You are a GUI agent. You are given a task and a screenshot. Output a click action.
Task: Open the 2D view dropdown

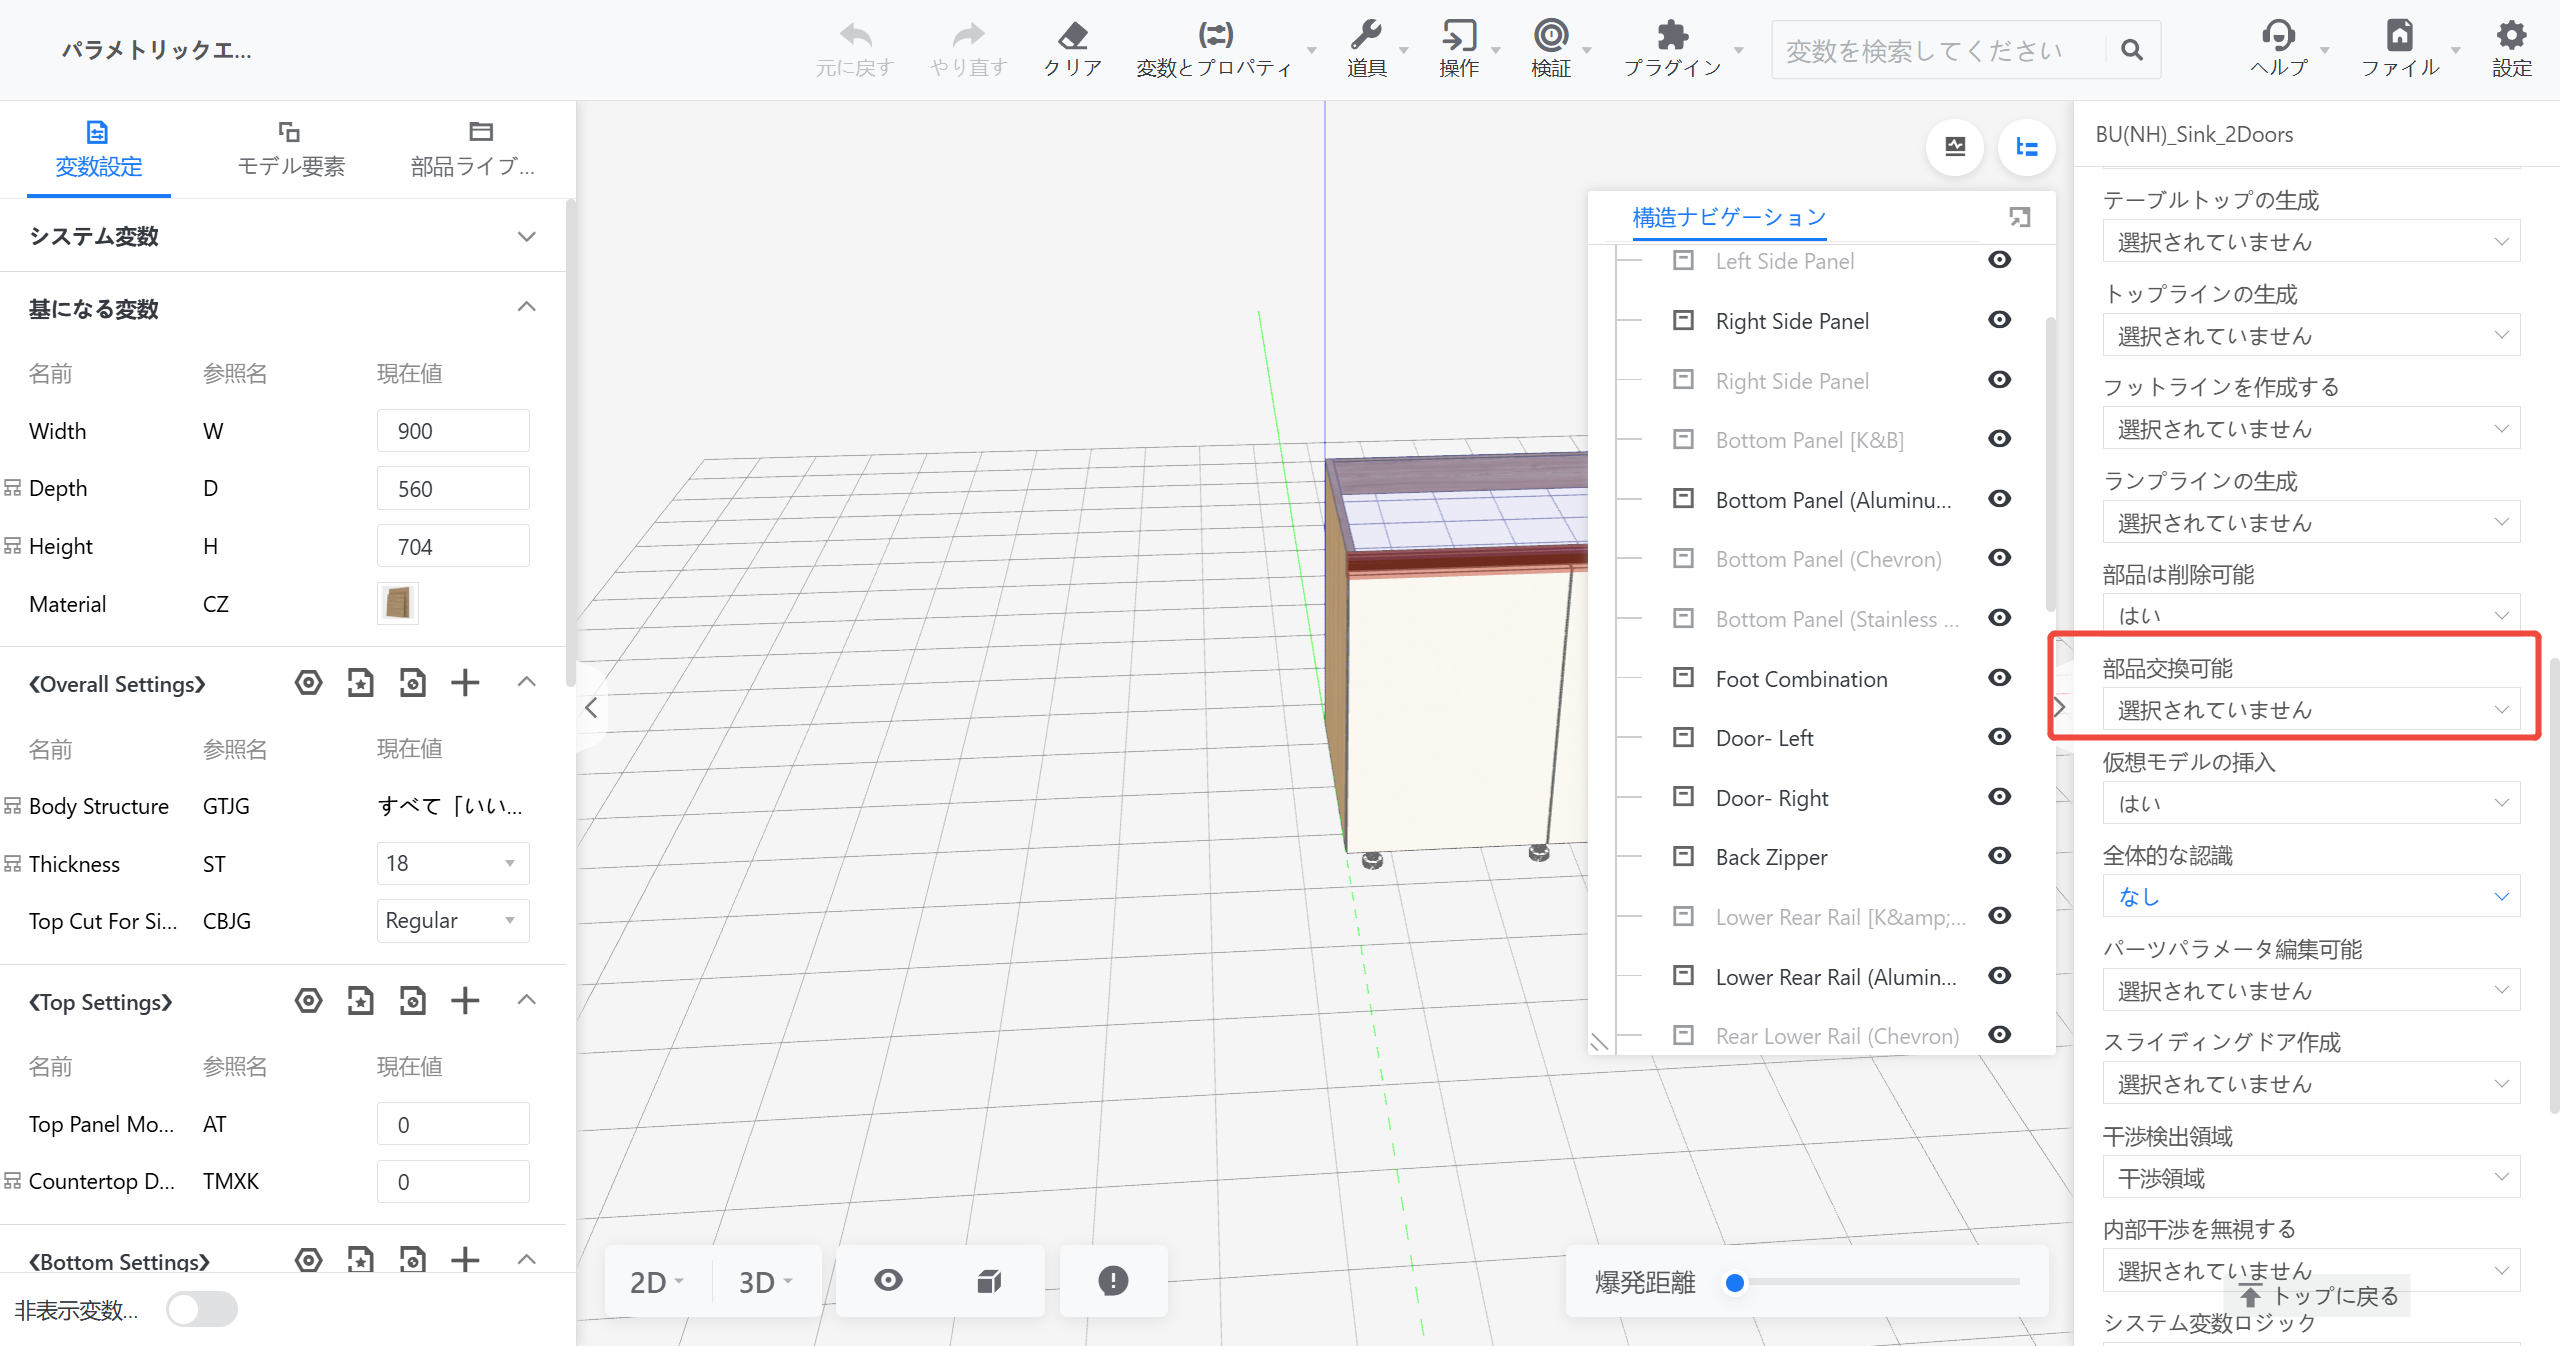point(656,1282)
